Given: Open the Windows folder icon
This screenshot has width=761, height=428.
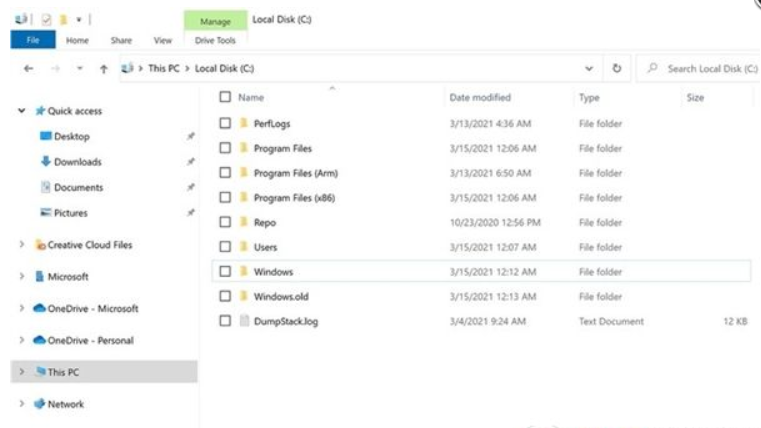Looking at the screenshot, I should (243, 271).
